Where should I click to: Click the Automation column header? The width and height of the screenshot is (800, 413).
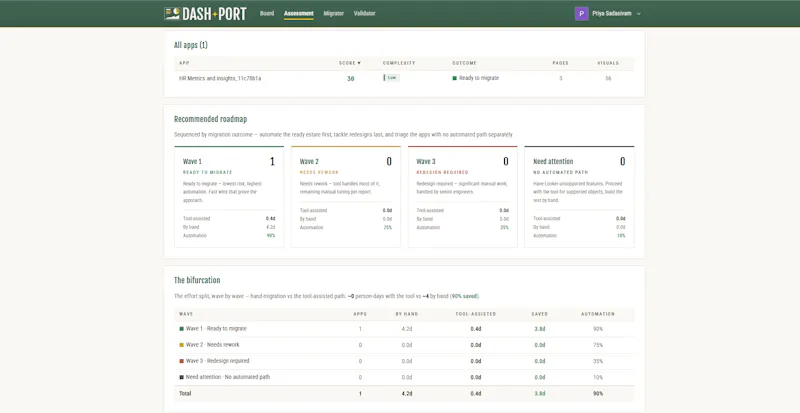(x=598, y=314)
